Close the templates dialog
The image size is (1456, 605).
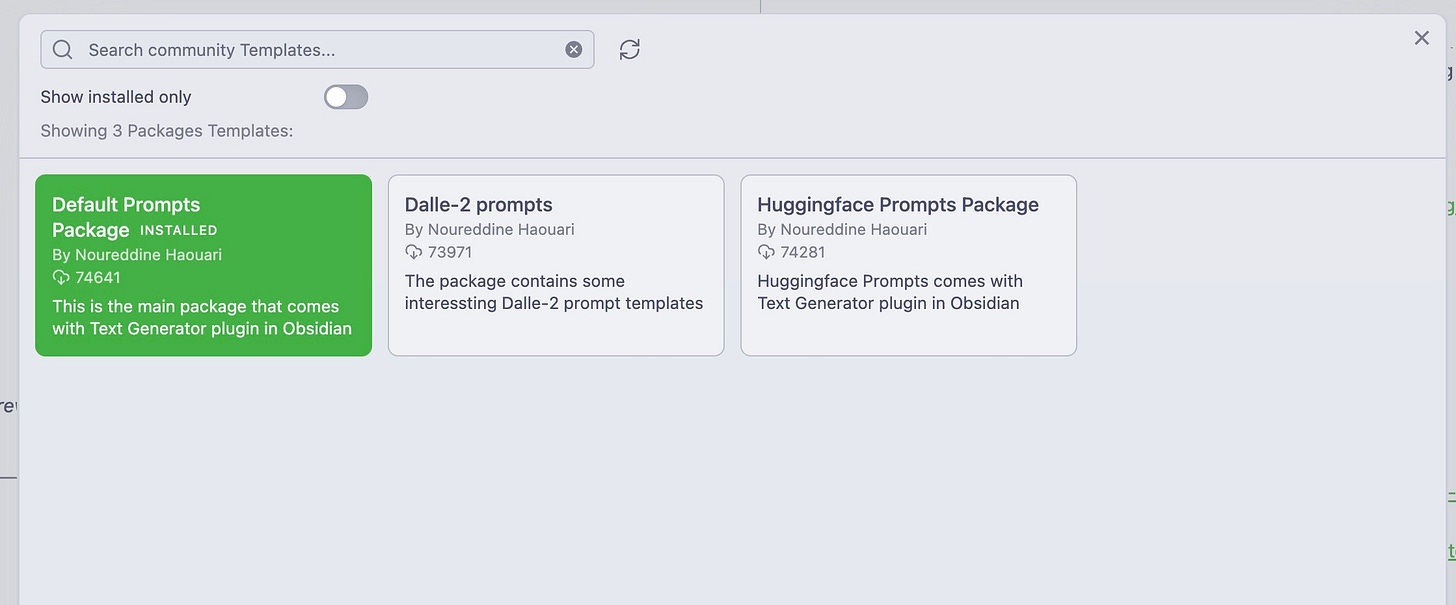pos(1421,38)
